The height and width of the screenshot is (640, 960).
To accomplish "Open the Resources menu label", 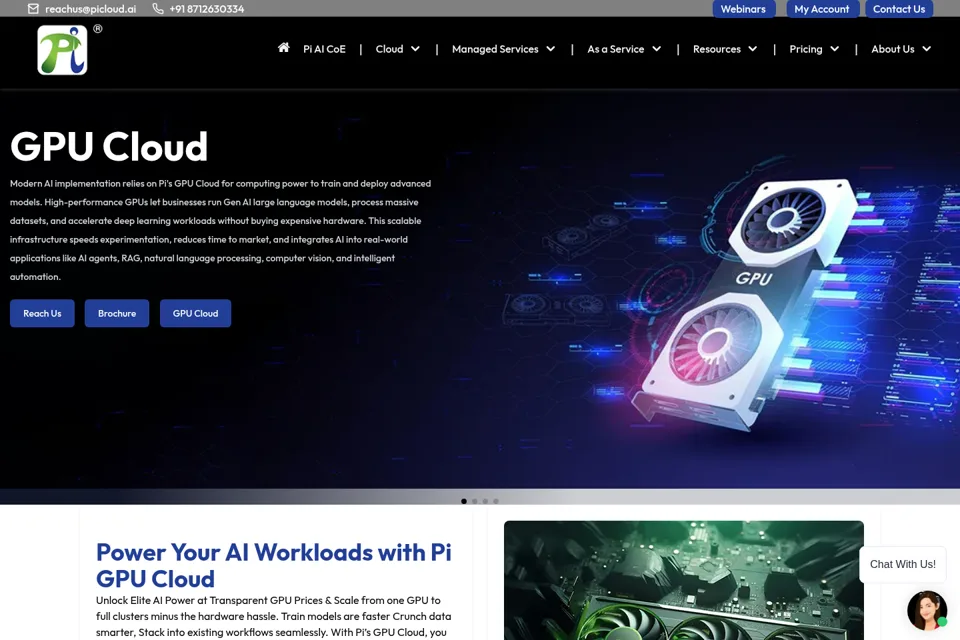I will pos(717,49).
